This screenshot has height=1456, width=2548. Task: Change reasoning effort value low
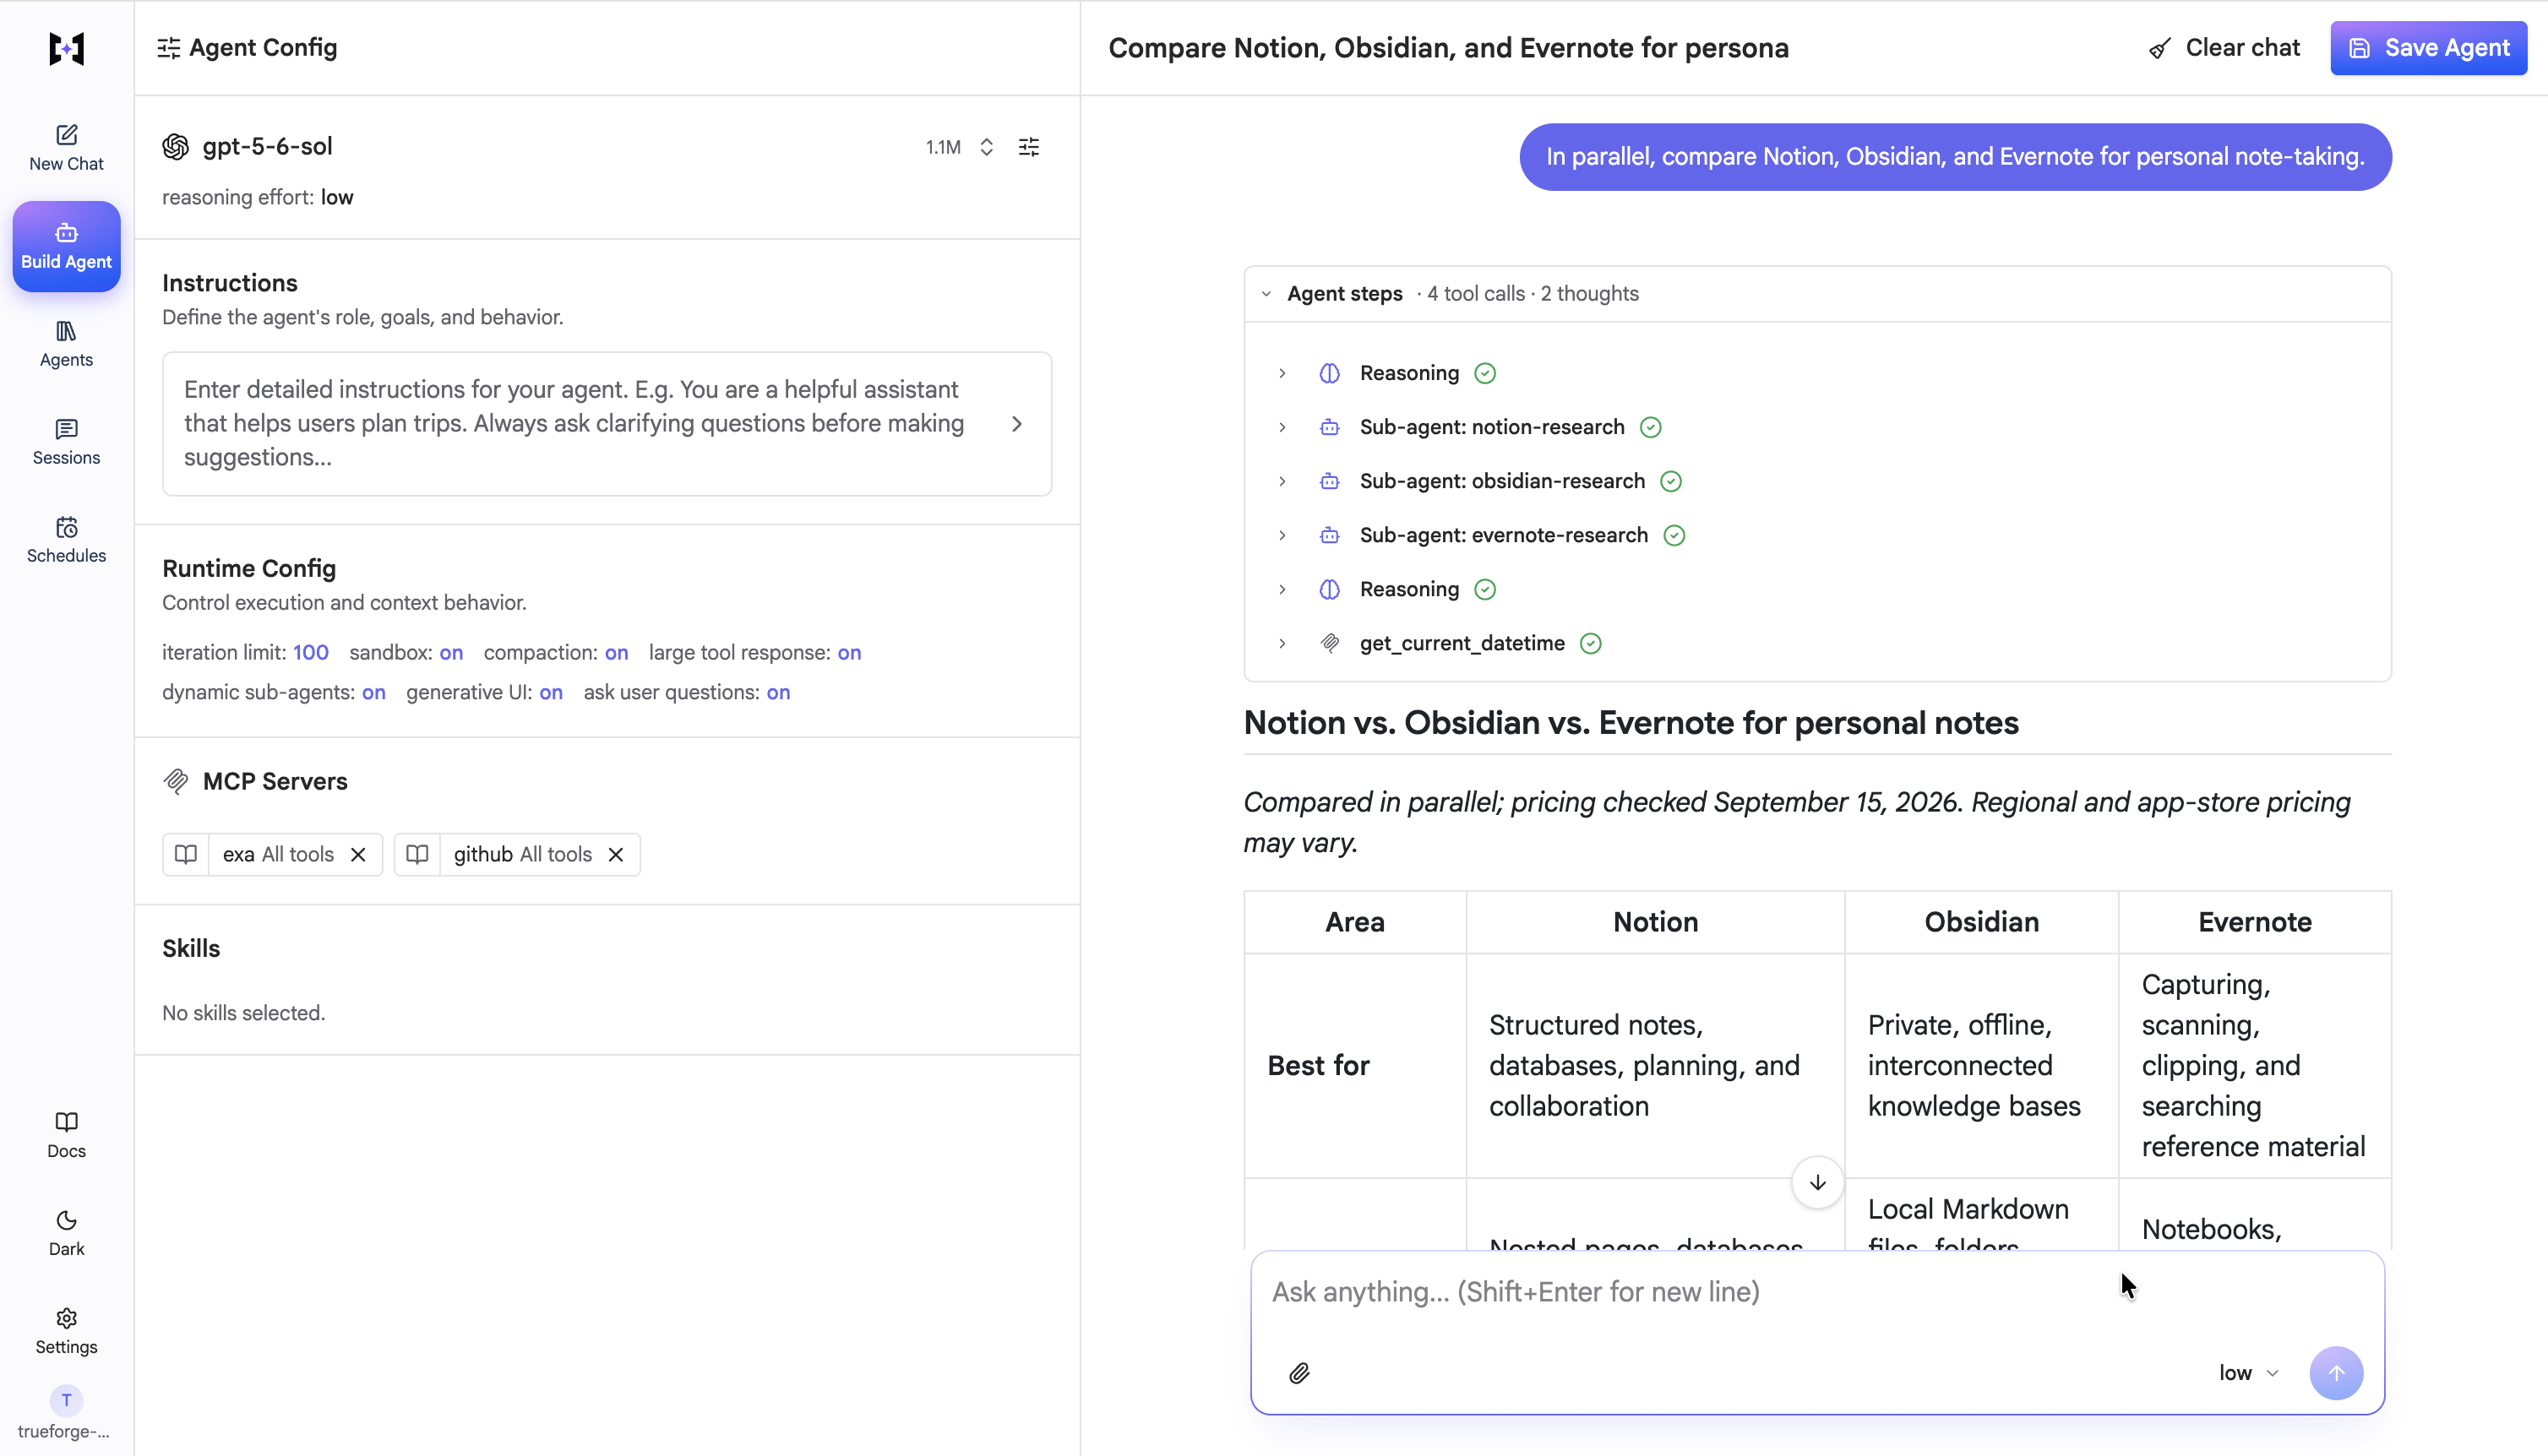click(x=337, y=197)
